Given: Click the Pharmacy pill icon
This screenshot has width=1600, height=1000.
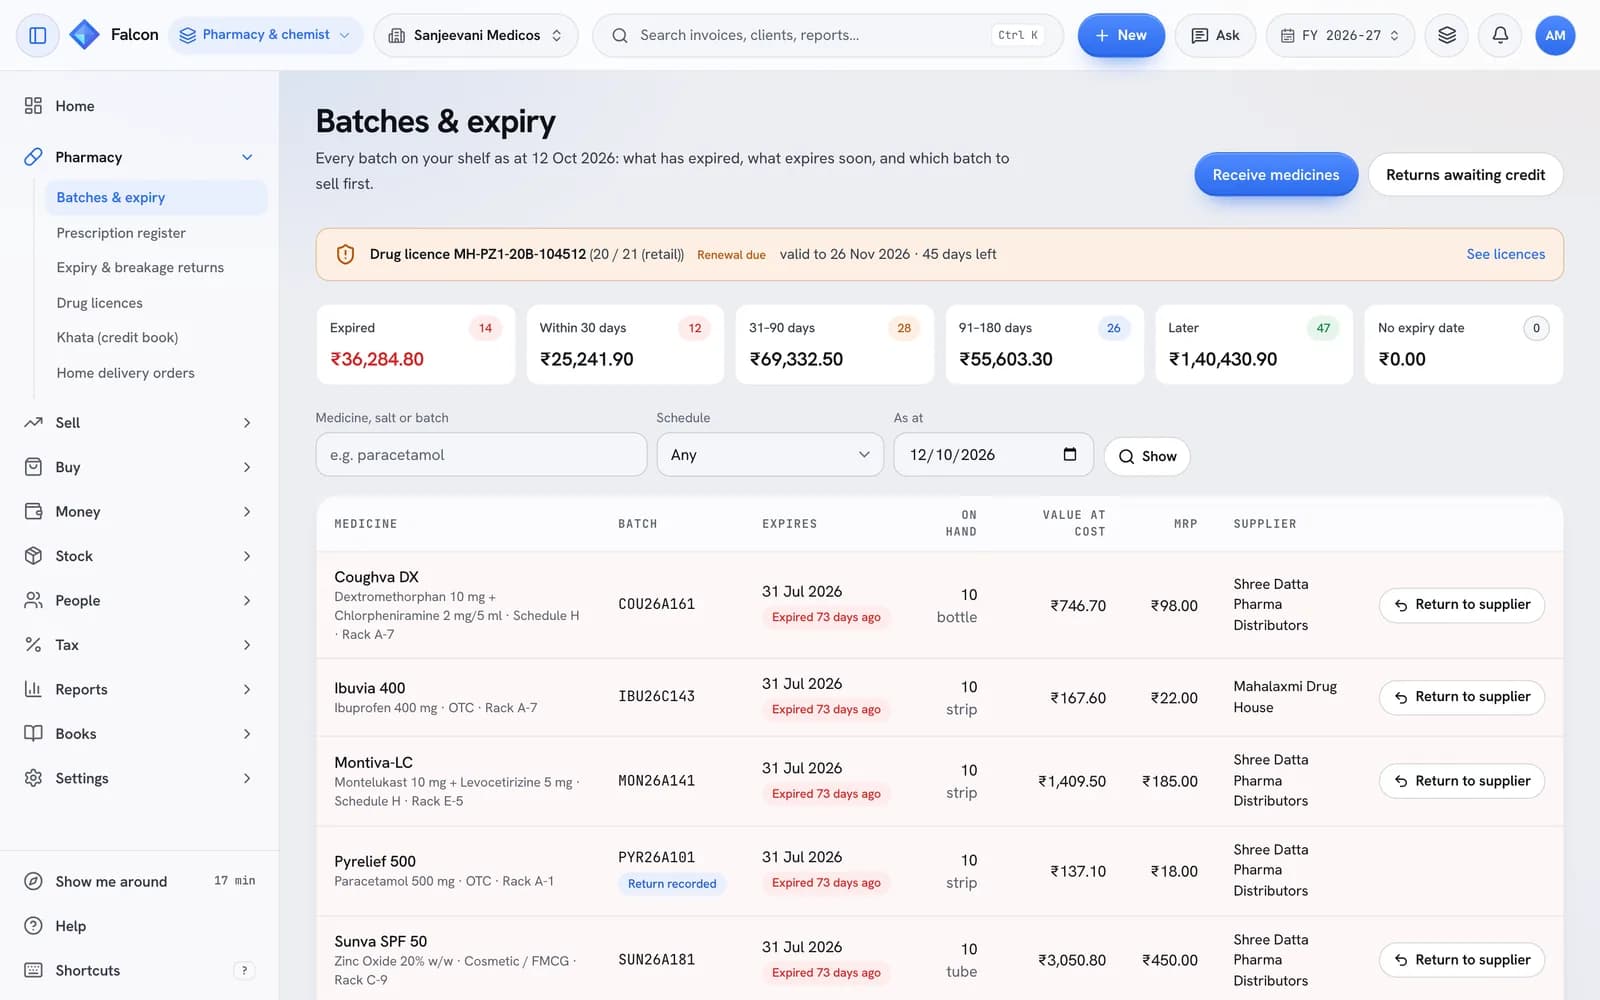Looking at the screenshot, I should coord(33,157).
